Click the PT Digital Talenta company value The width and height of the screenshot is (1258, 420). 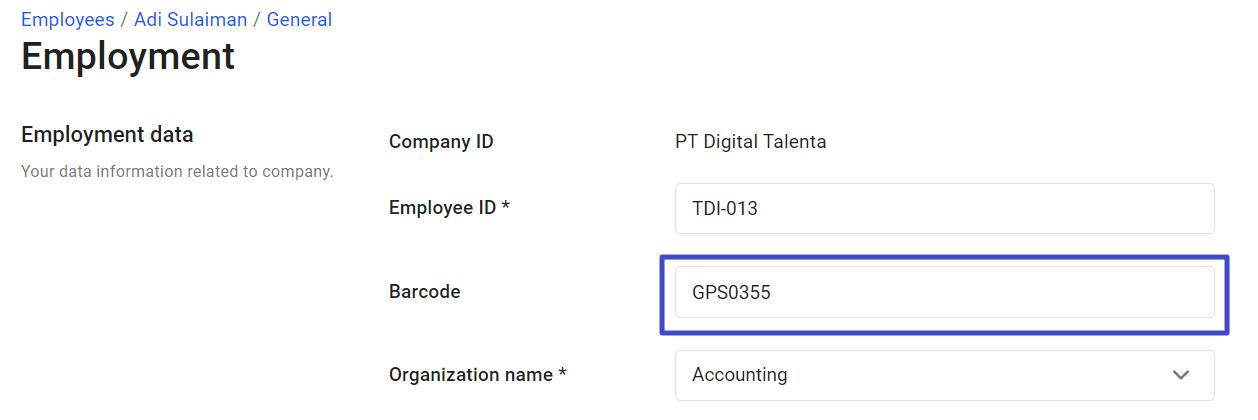click(x=750, y=142)
